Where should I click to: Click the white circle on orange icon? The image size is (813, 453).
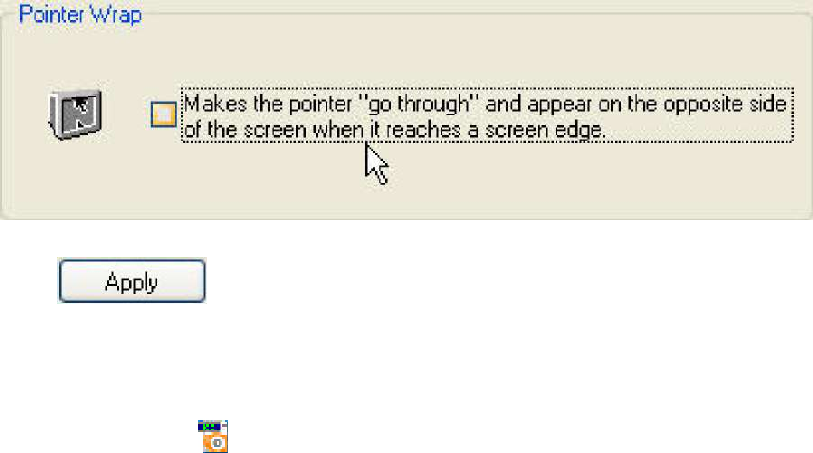coord(217,443)
